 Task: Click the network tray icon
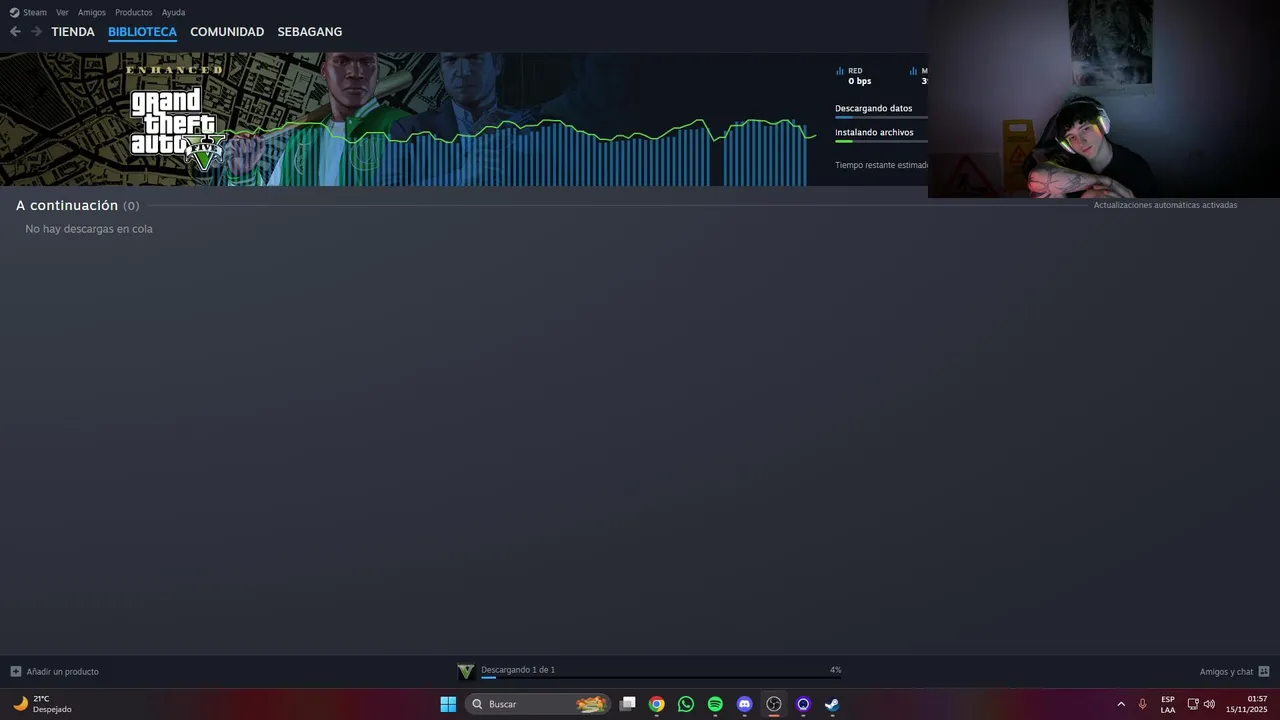coord(1192,704)
